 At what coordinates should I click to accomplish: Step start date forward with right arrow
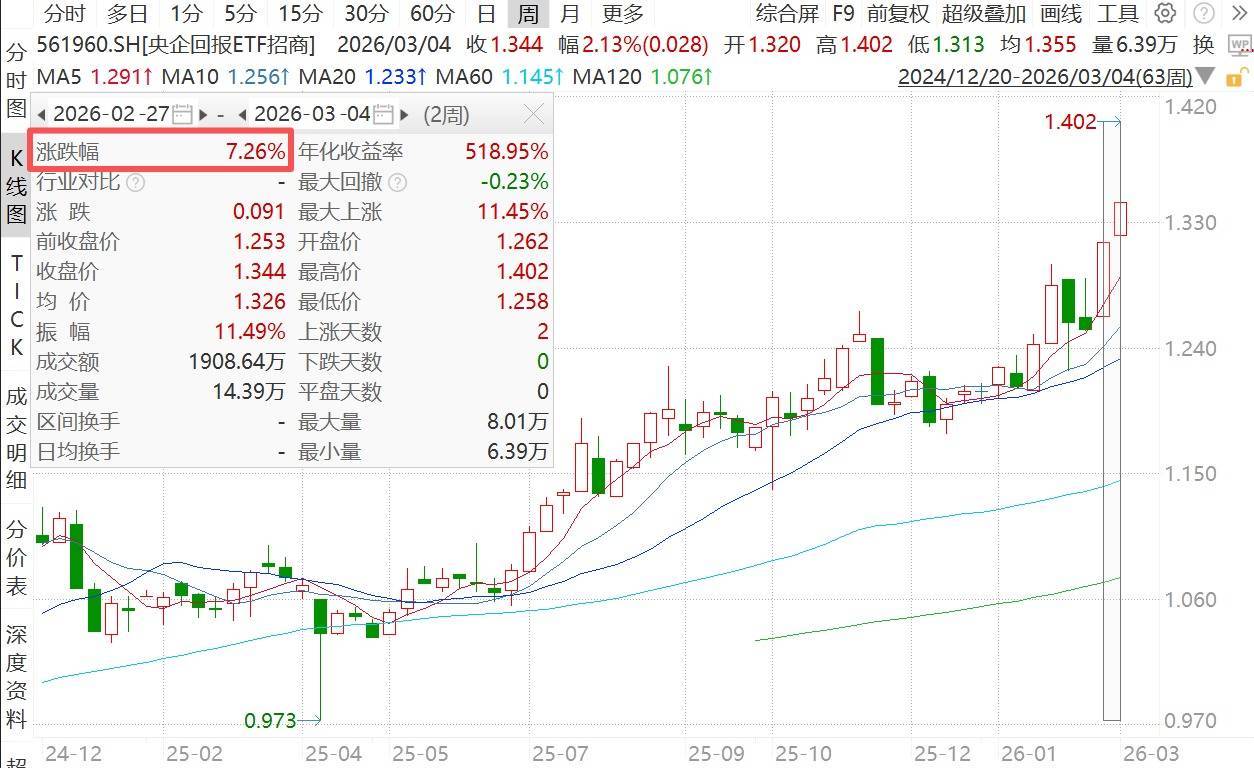[x=204, y=114]
